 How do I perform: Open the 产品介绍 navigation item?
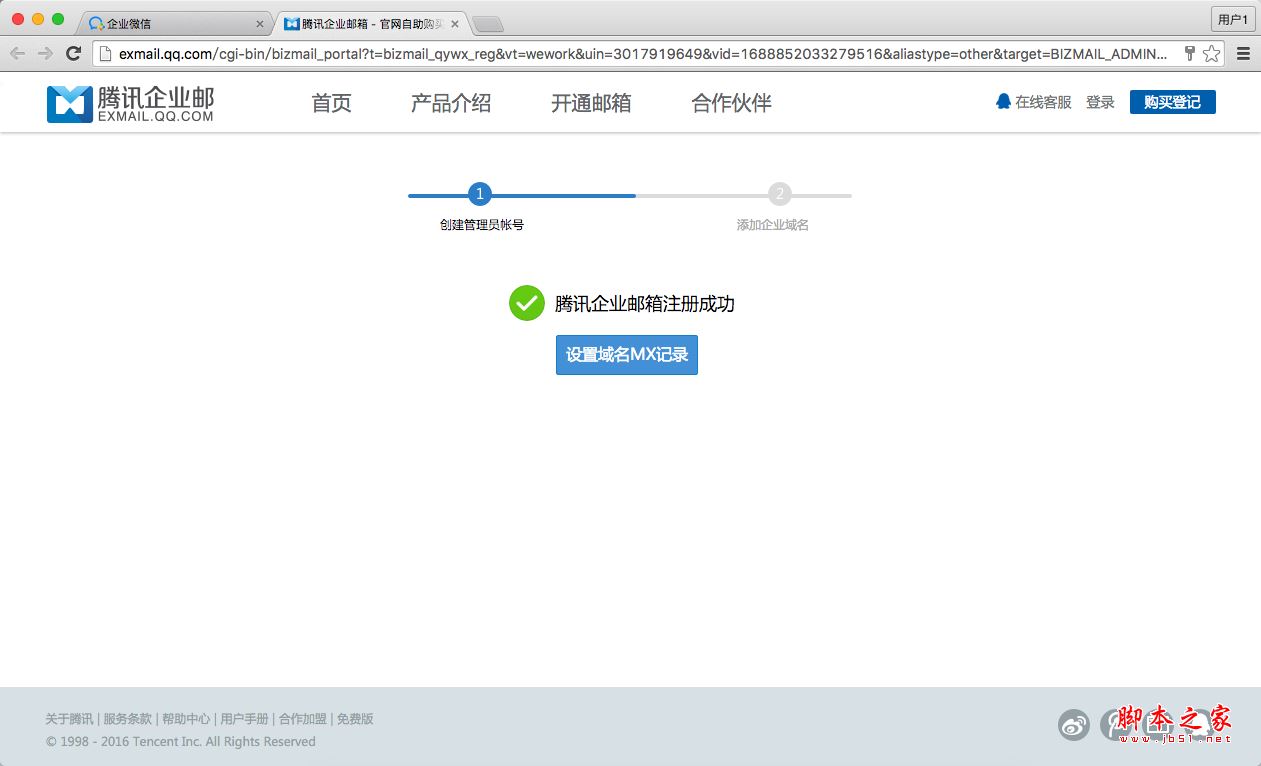click(451, 103)
